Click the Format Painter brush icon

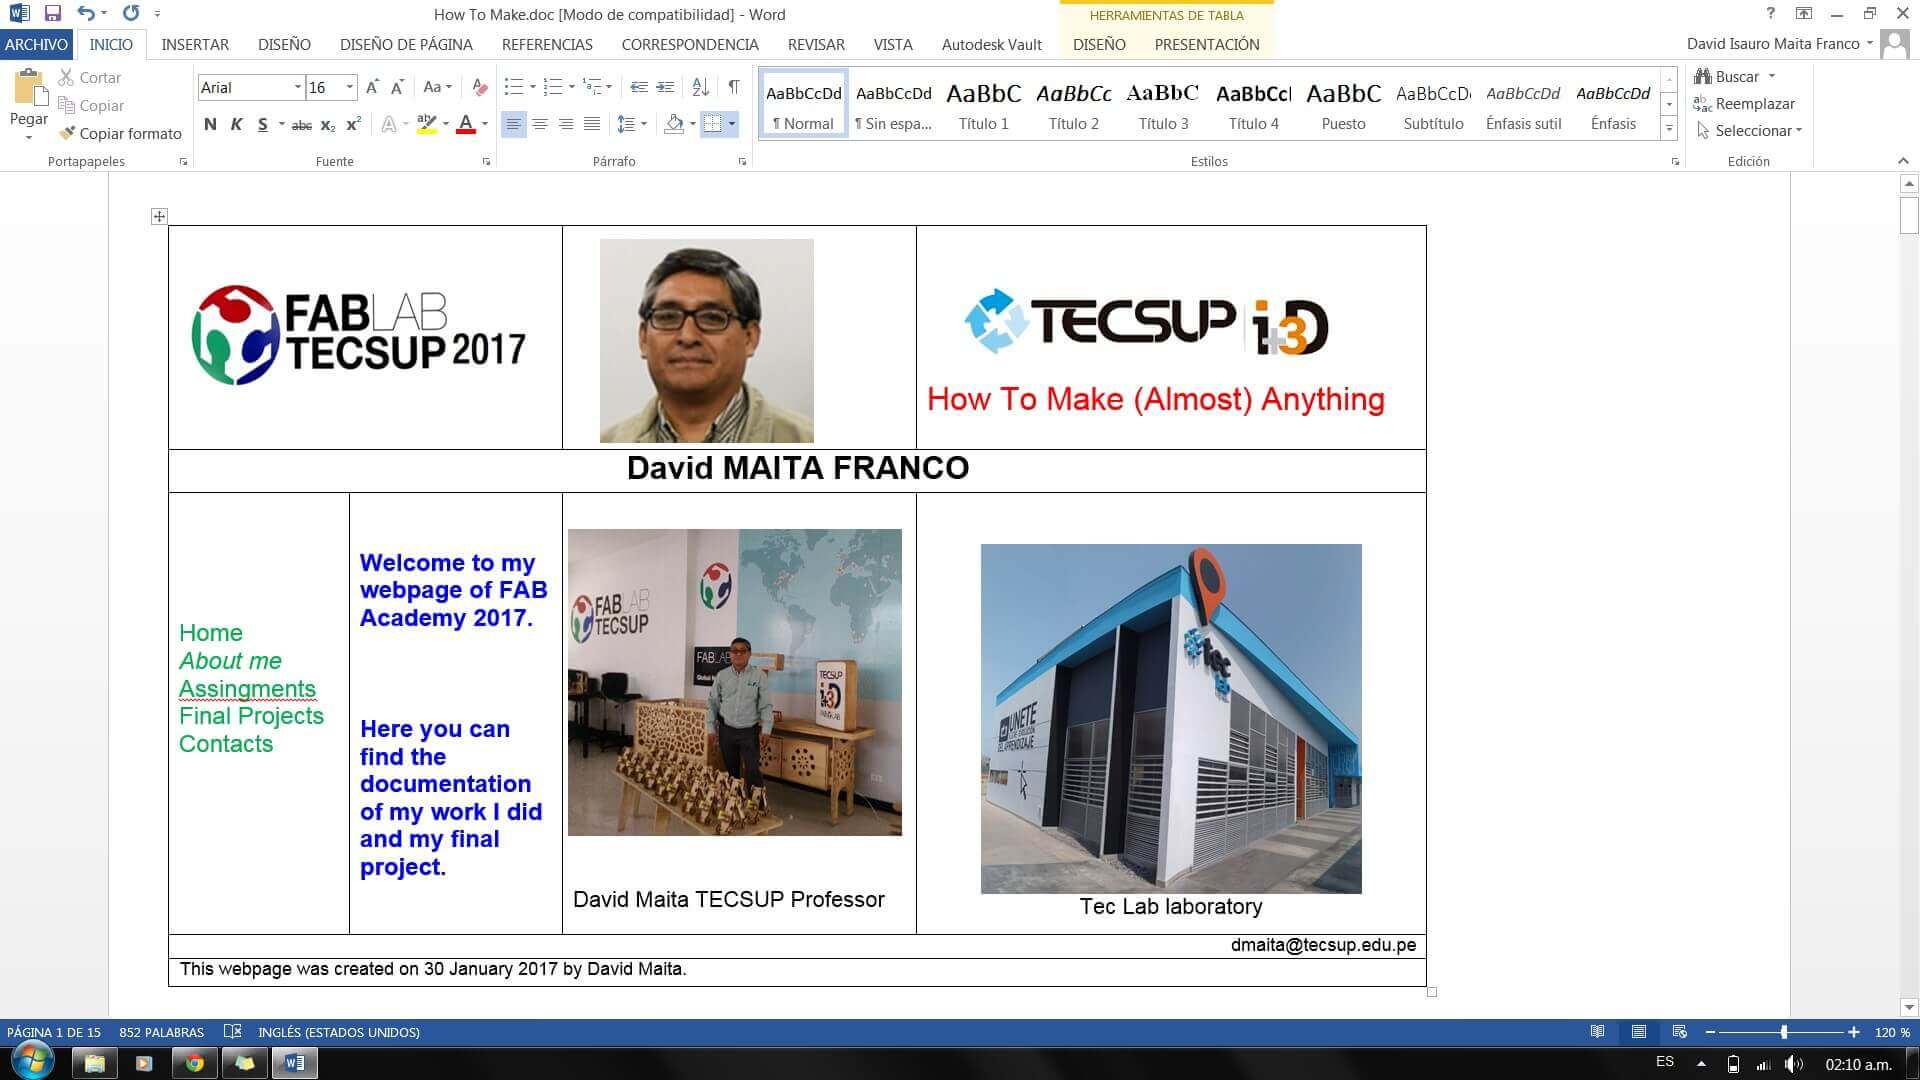click(x=67, y=133)
